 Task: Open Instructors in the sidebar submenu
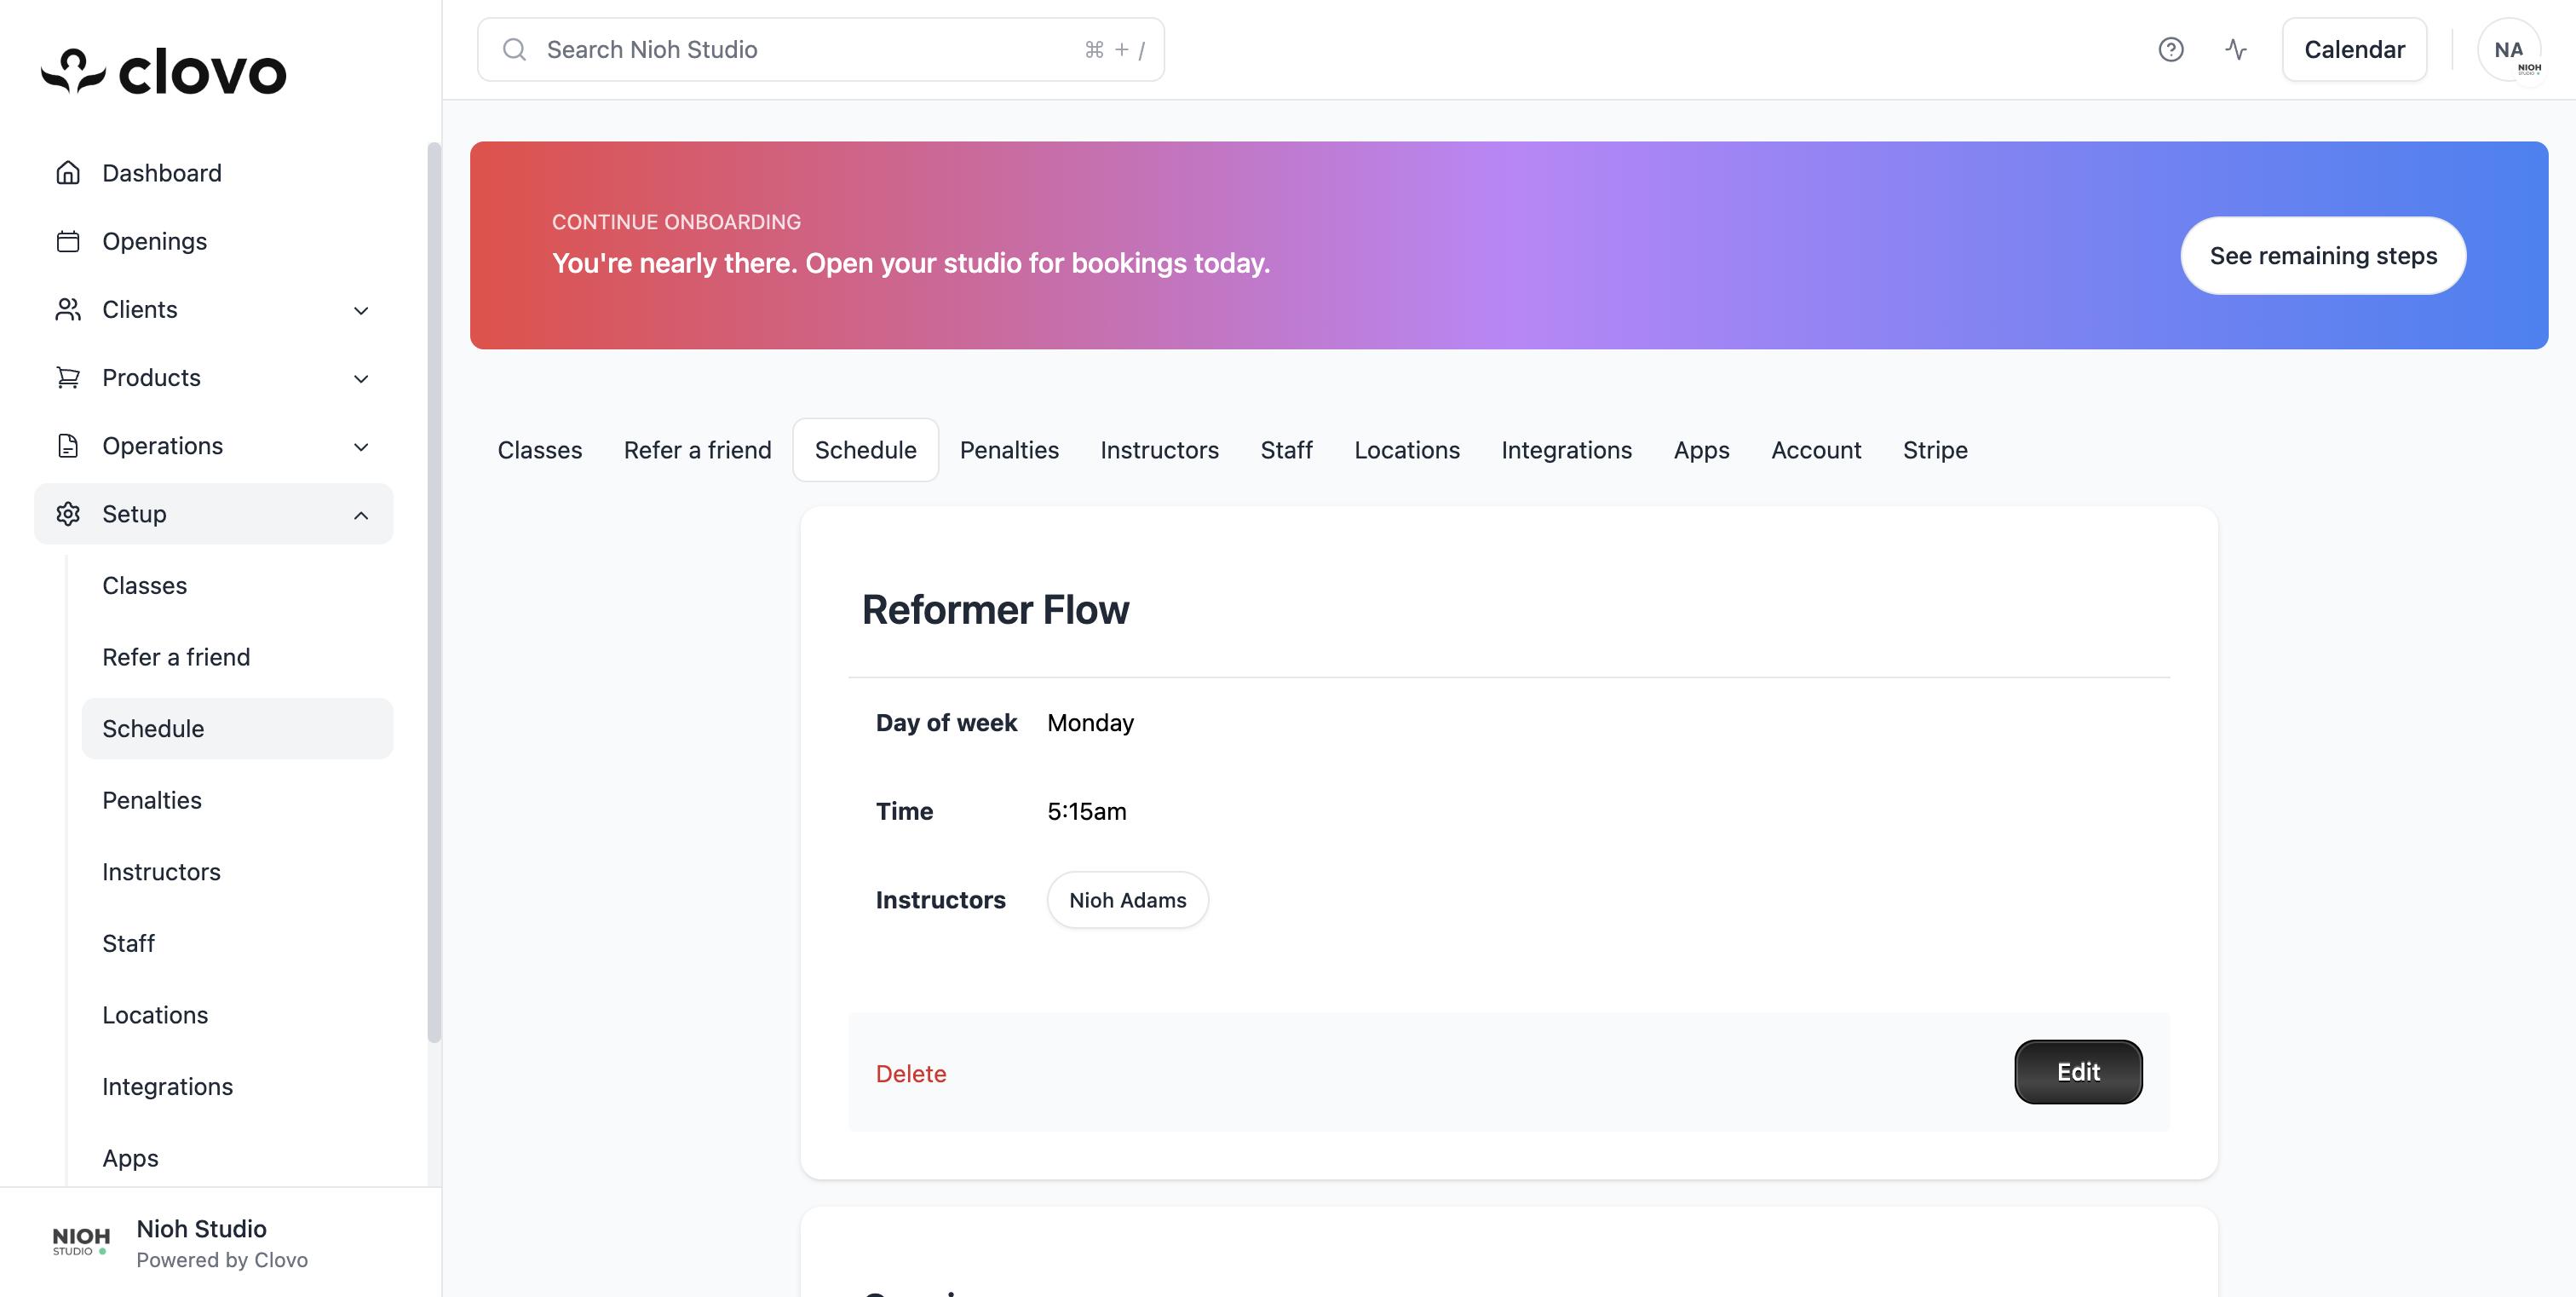coord(238,872)
